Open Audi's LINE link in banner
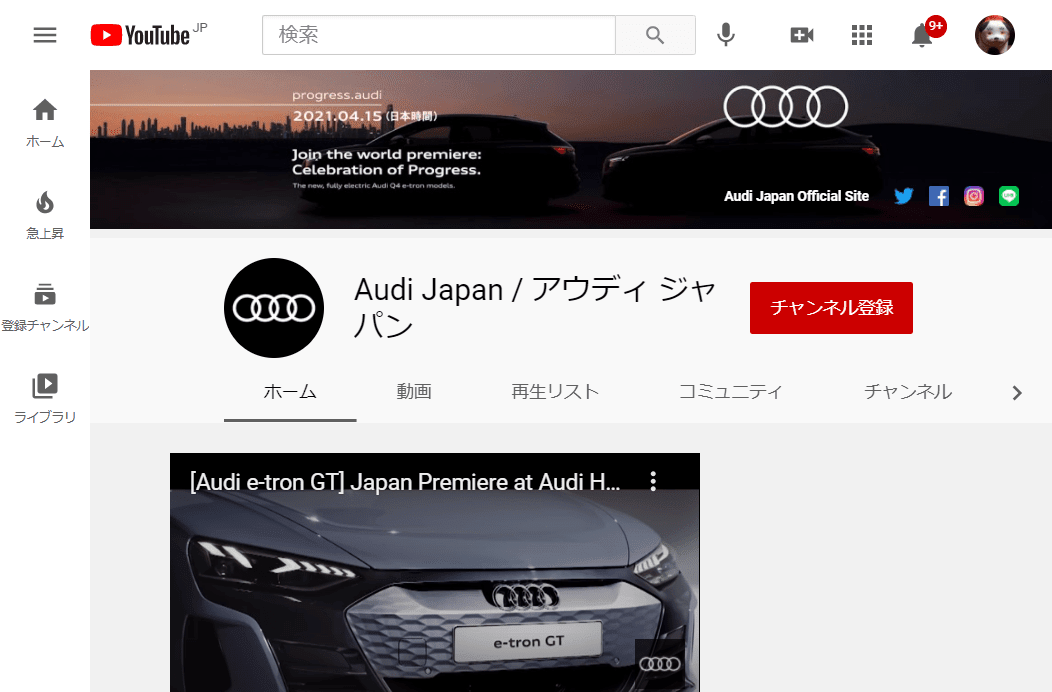The width and height of the screenshot is (1052, 692). pyautogui.click(x=1009, y=196)
